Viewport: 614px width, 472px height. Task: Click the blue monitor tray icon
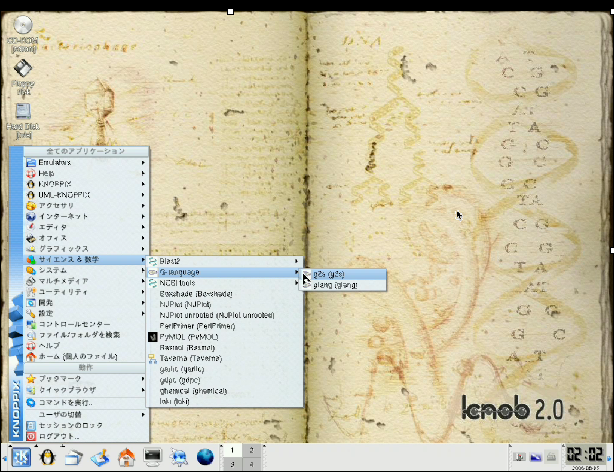pos(535,457)
